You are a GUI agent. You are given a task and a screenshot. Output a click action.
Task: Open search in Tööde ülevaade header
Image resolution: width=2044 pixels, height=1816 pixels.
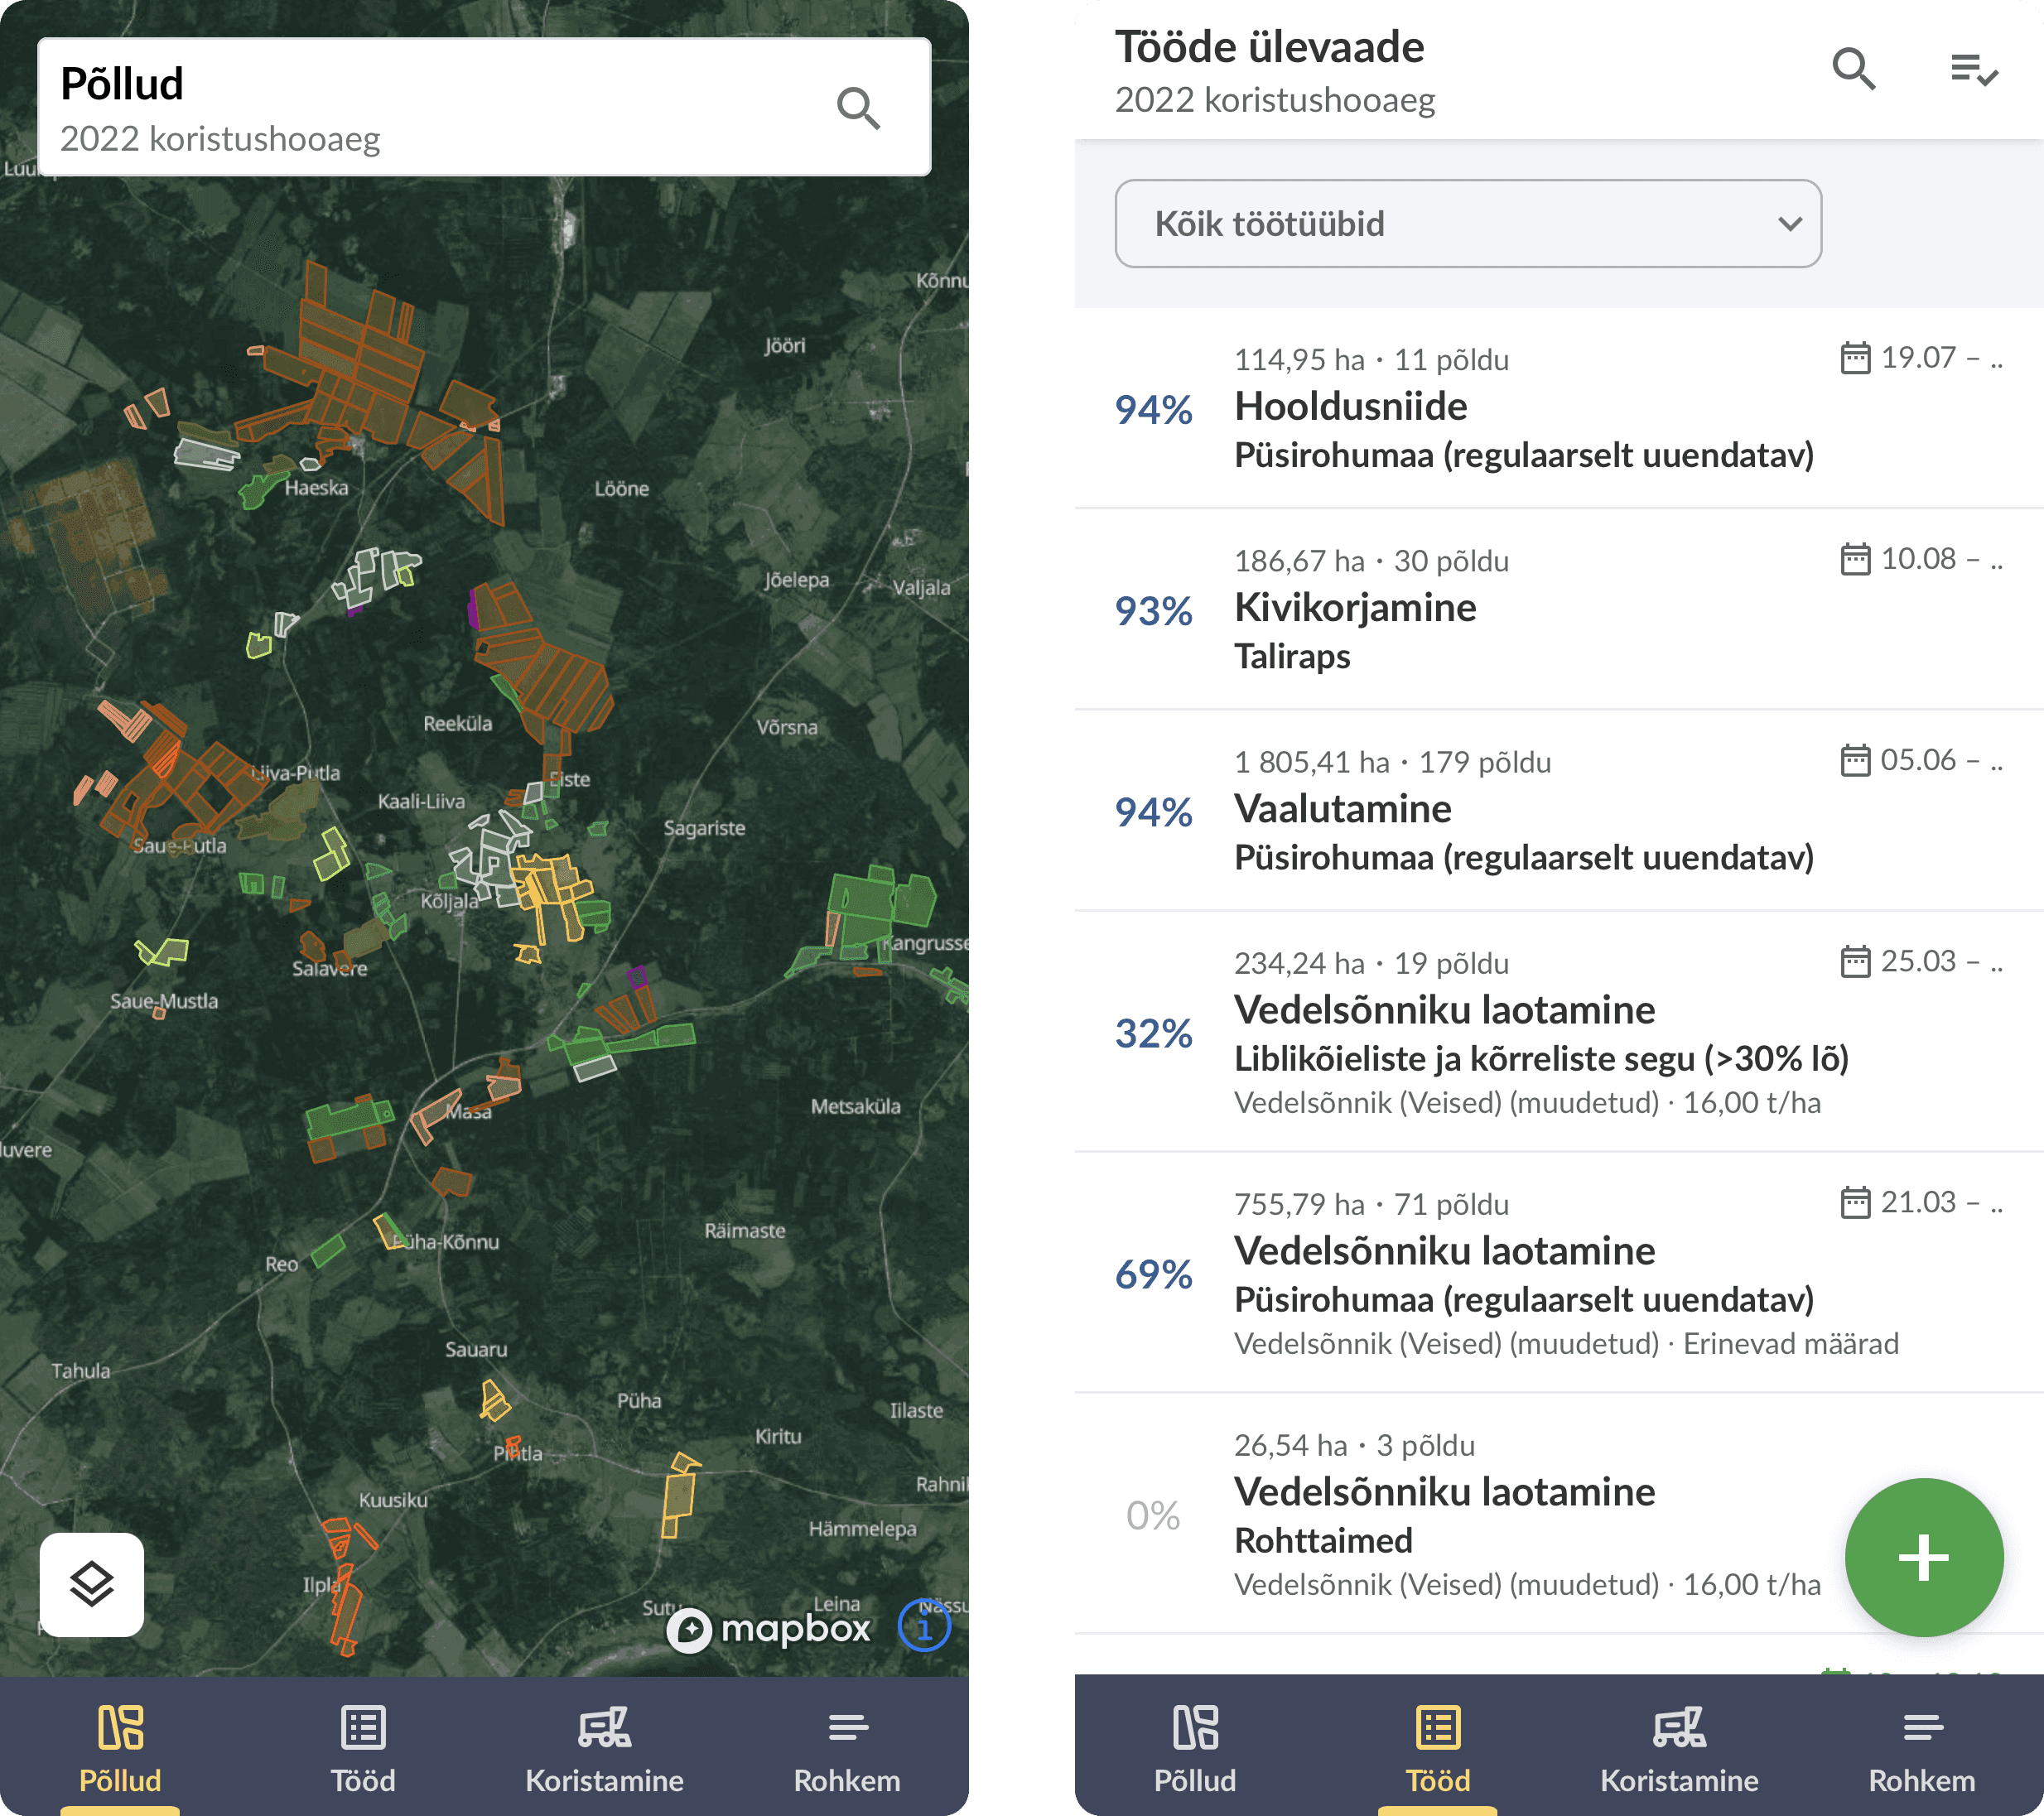1853,69
